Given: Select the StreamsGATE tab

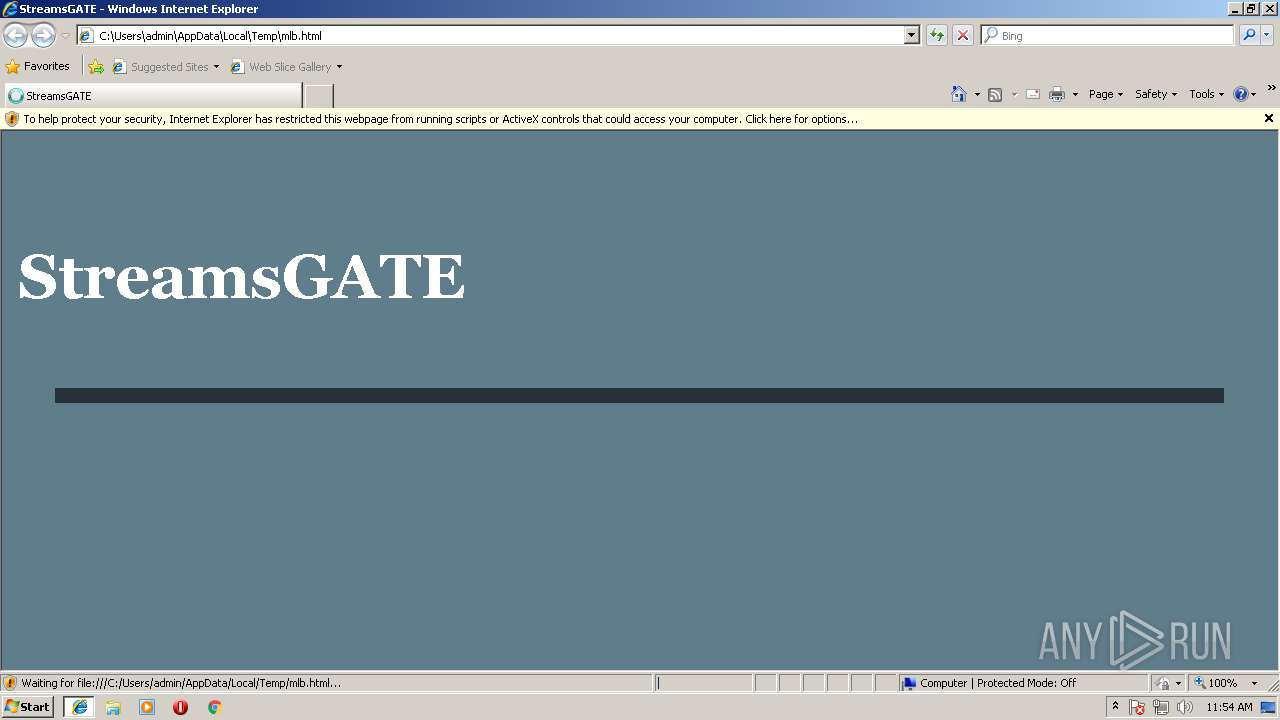Looking at the screenshot, I should (x=153, y=96).
